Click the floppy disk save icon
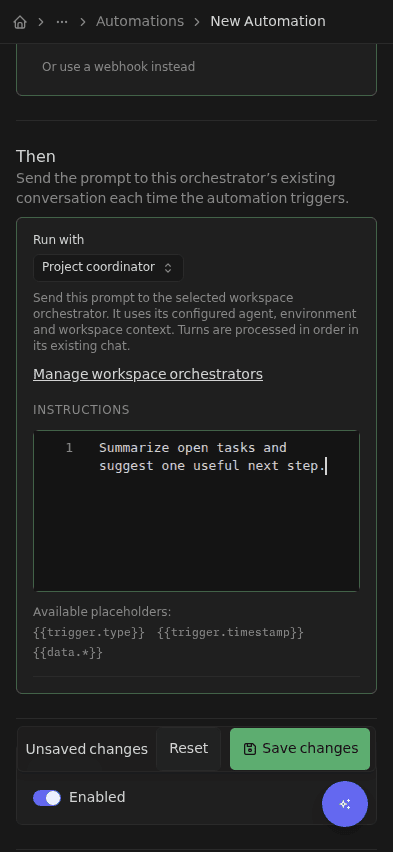The height and width of the screenshot is (852, 393). click(249, 749)
